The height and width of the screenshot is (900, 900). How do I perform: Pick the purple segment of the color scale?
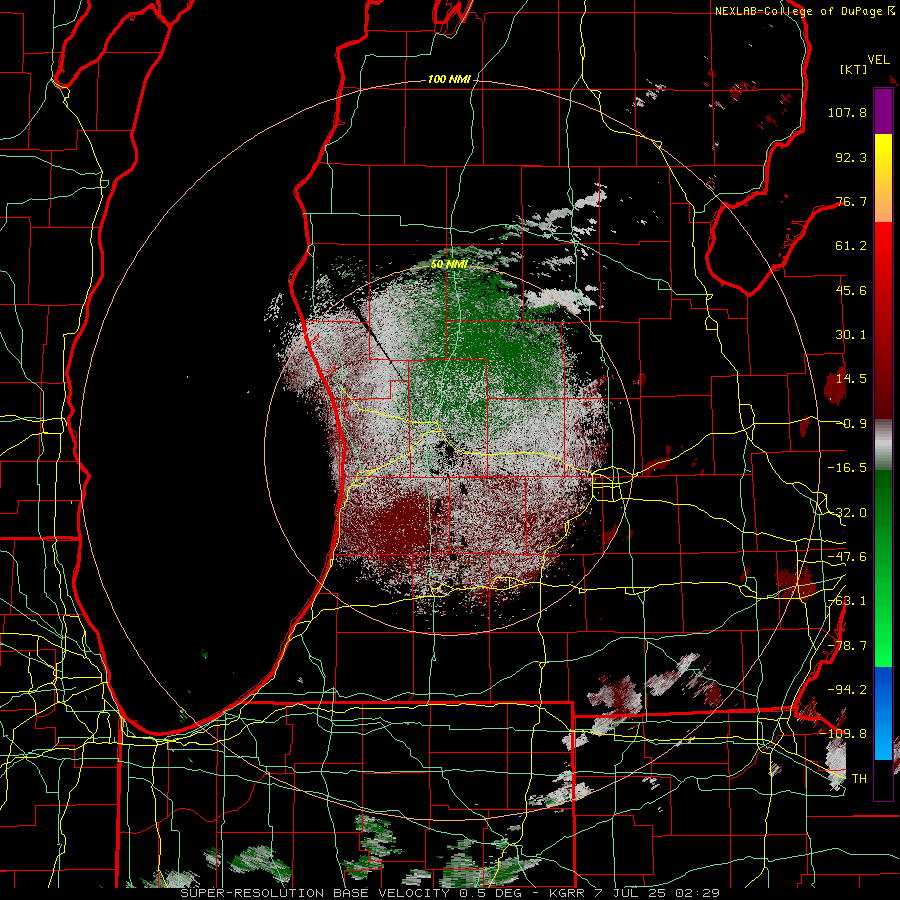coord(883,111)
